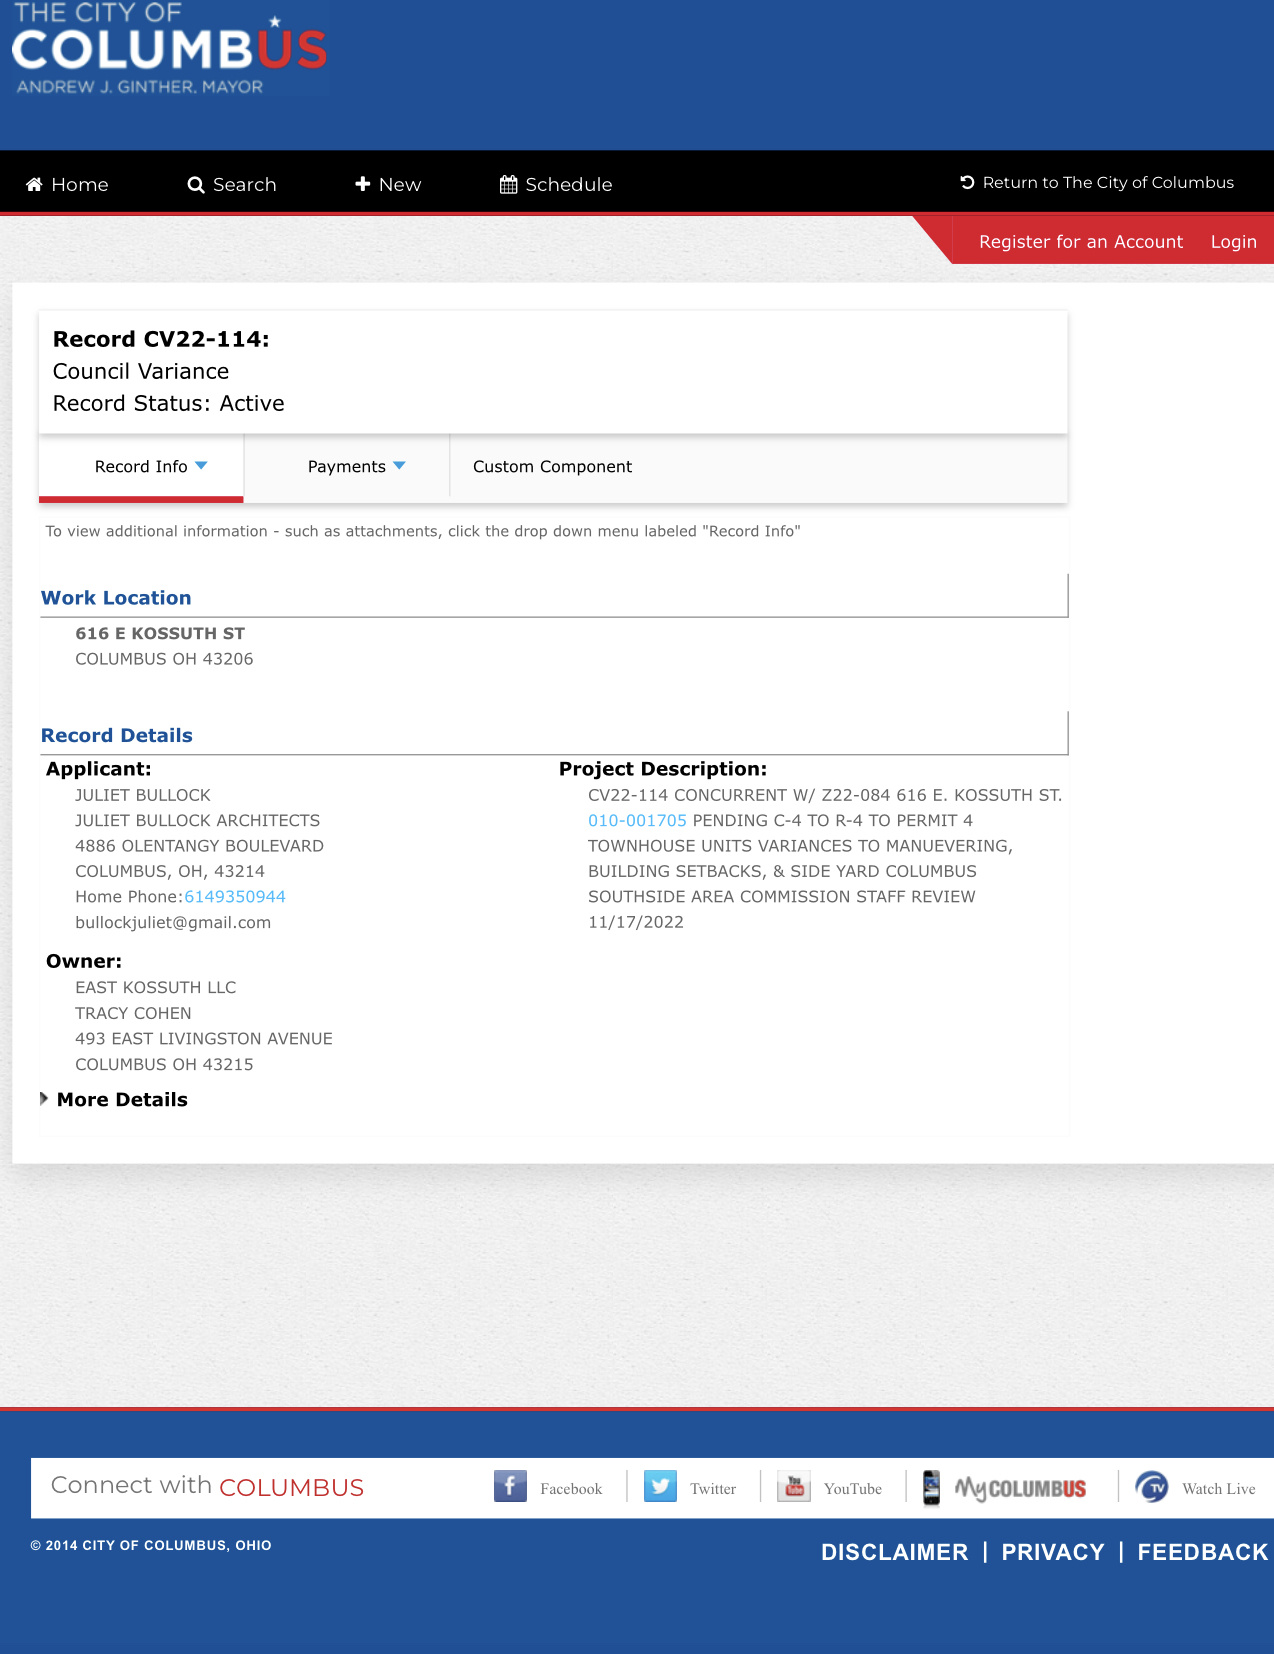Open the Disclaimer footer link
The height and width of the screenshot is (1654, 1274).
pyautogui.click(x=894, y=1552)
